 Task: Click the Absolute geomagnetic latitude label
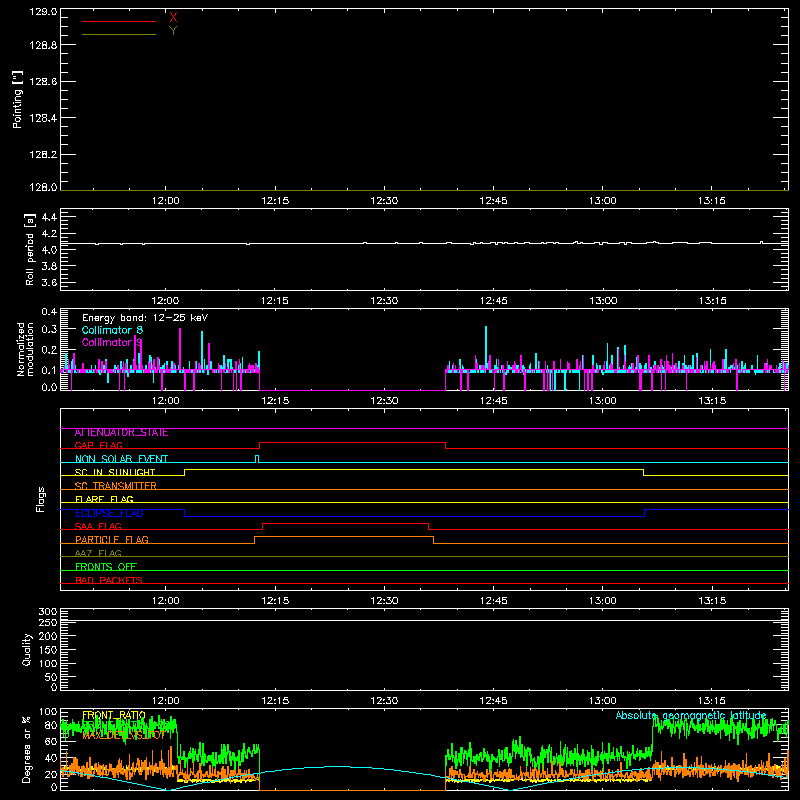tap(691, 715)
